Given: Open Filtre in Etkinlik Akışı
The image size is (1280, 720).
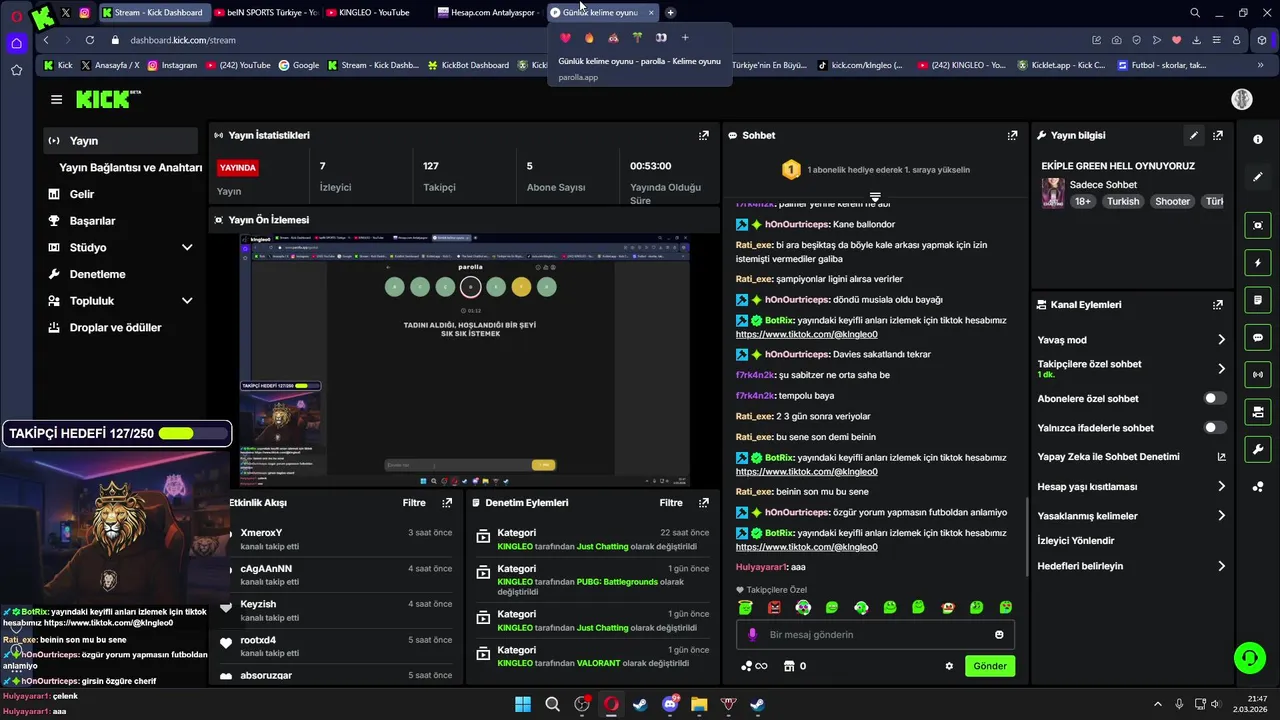Looking at the screenshot, I should point(414,503).
